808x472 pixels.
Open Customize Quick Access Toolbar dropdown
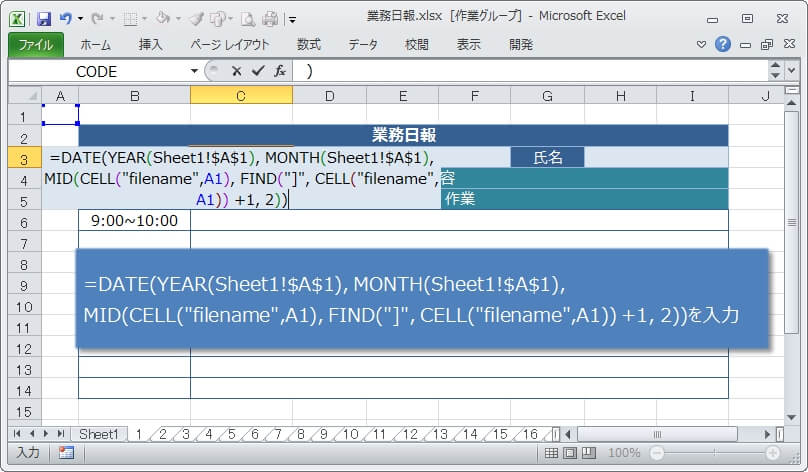pos(292,19)
